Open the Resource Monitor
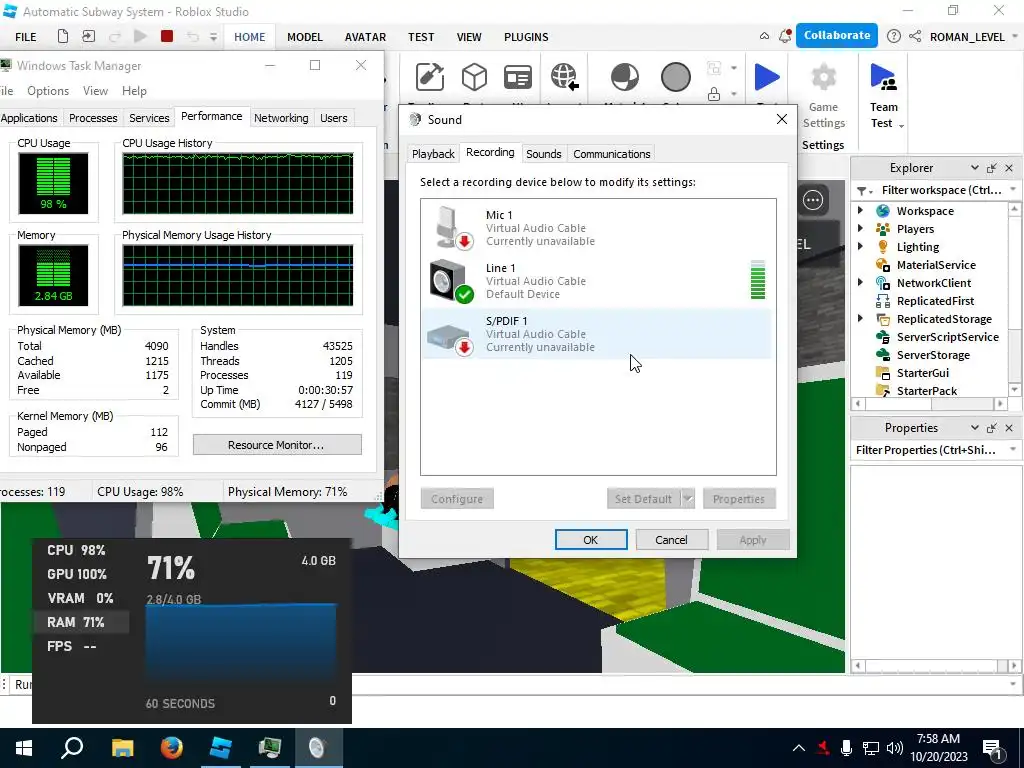Image resolution: width=1024 pixels, height=768 pixels. tap(277, 445)
